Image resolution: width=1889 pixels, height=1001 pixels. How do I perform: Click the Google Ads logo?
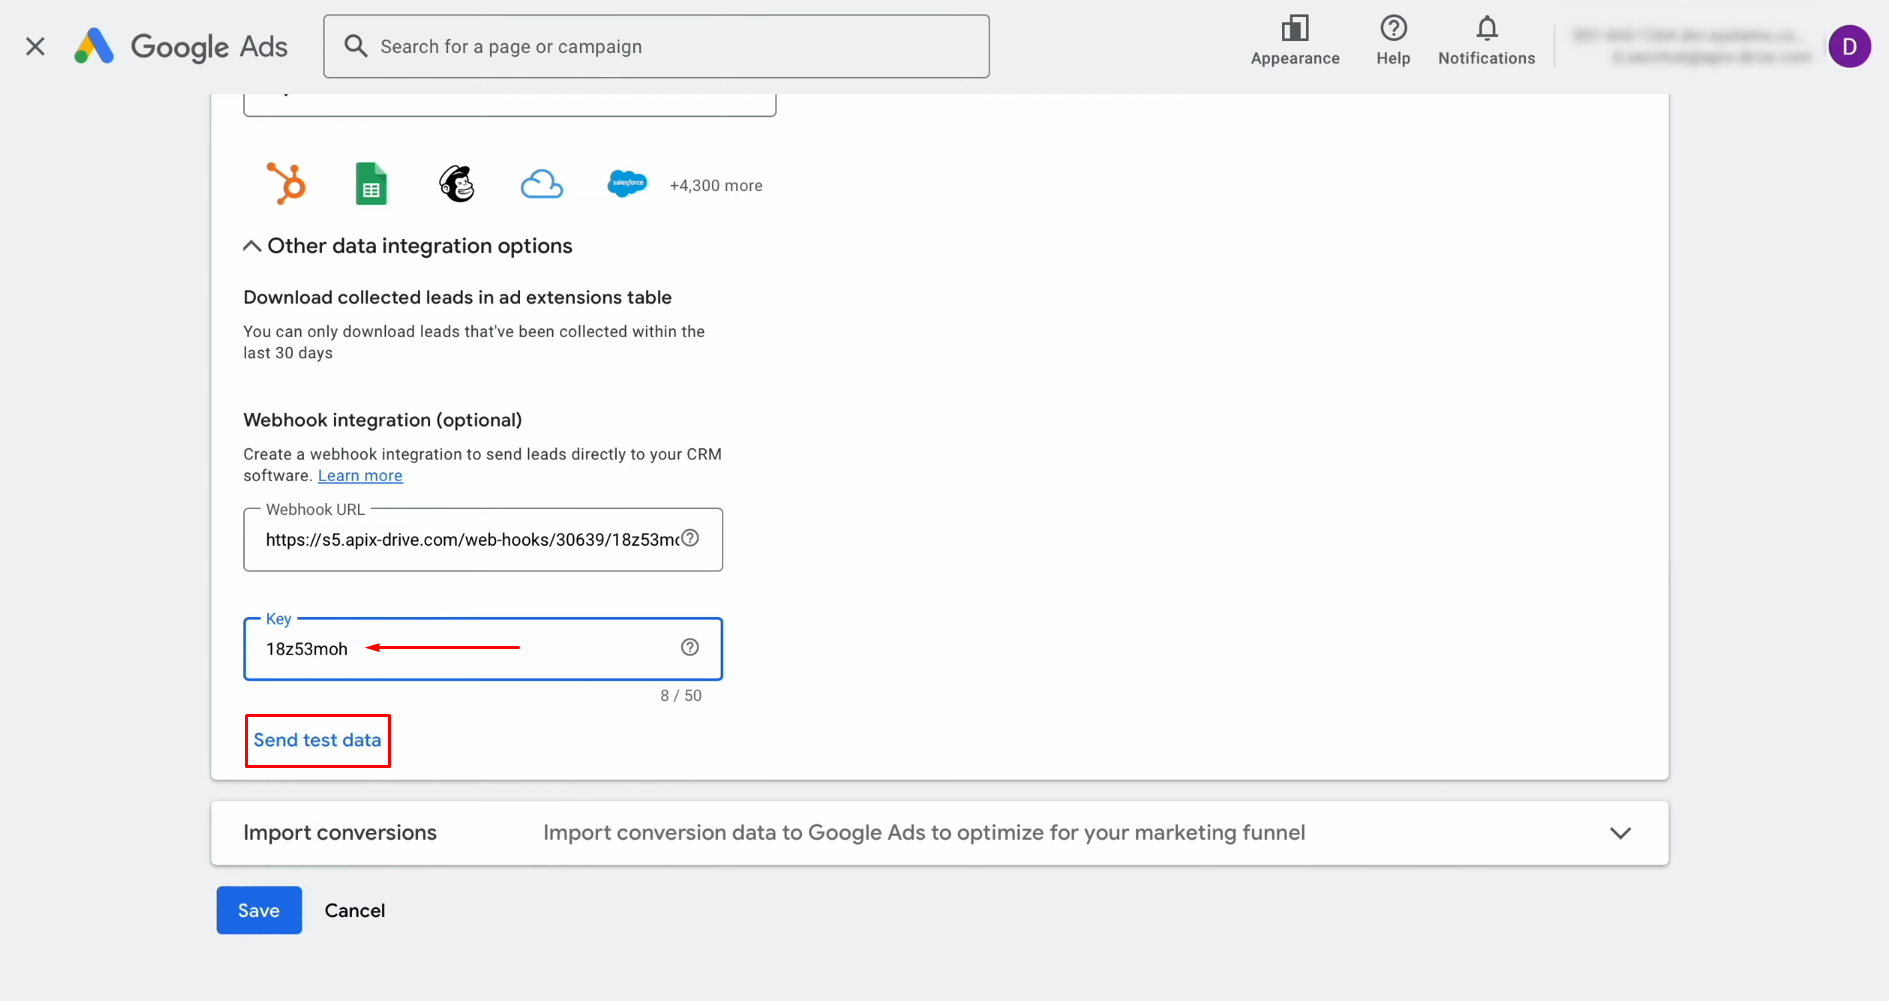tap(180, 45)
